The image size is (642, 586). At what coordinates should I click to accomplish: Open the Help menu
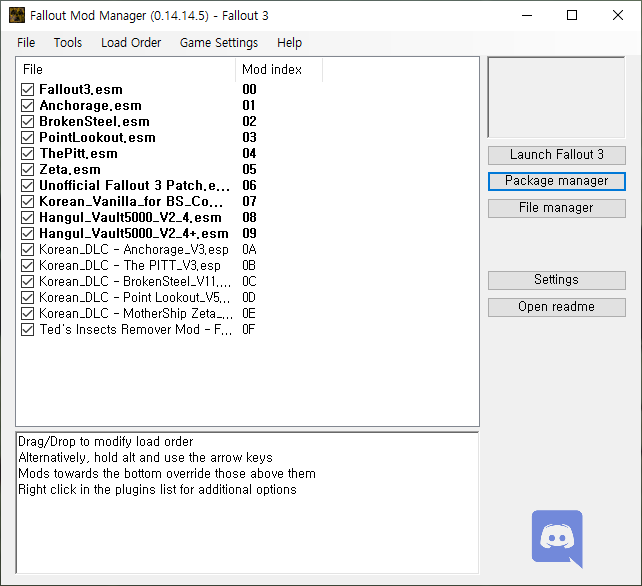click(289, 43)
